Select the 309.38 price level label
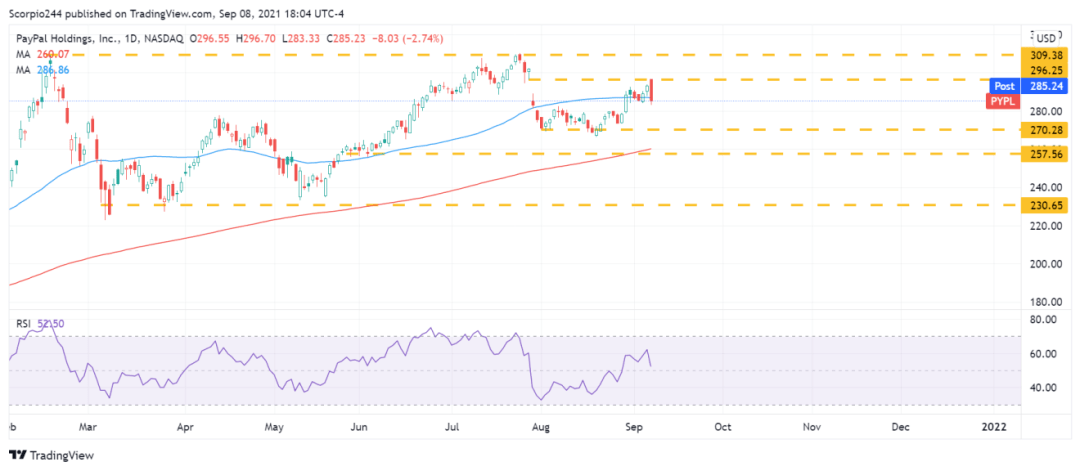The width and height of the screenshot is (1080, 471). [x=1047, y=54]
